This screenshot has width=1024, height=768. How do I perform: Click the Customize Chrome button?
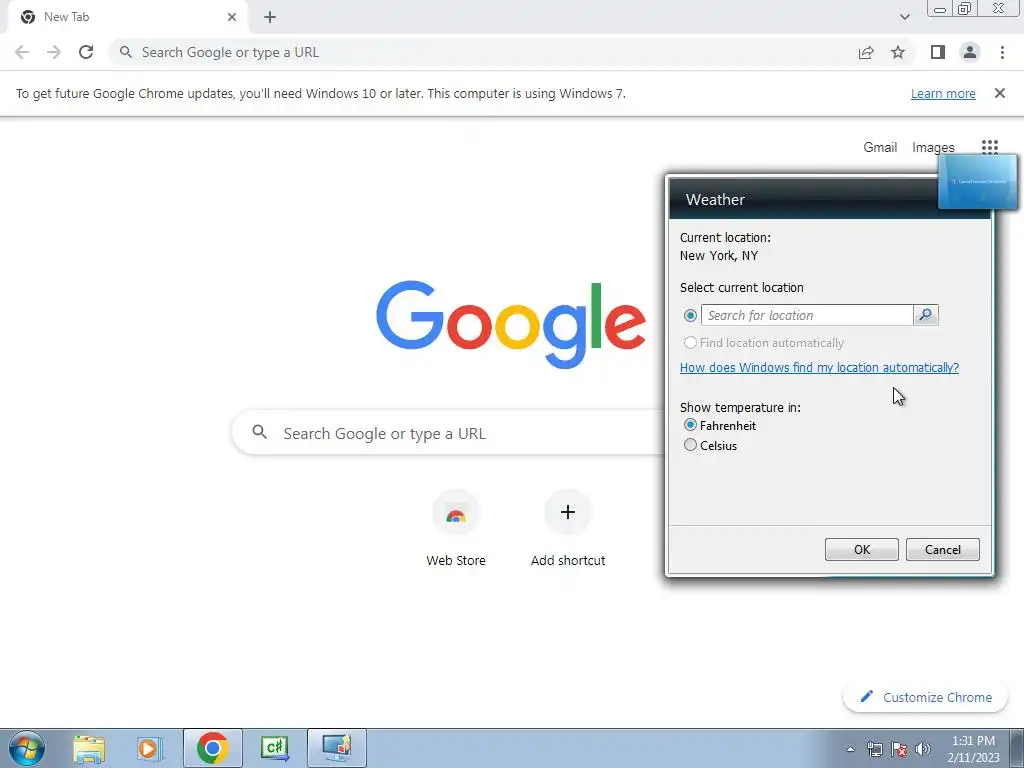point(925,697)
